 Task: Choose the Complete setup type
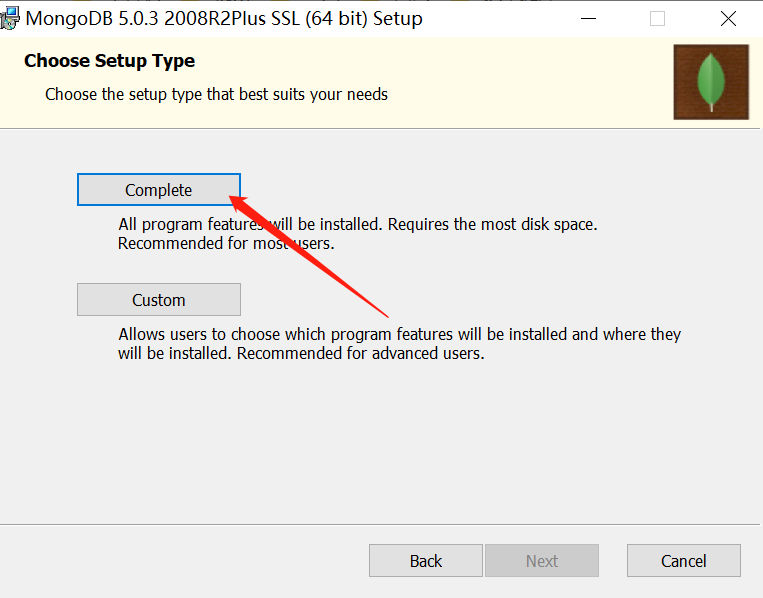(159, 190)
